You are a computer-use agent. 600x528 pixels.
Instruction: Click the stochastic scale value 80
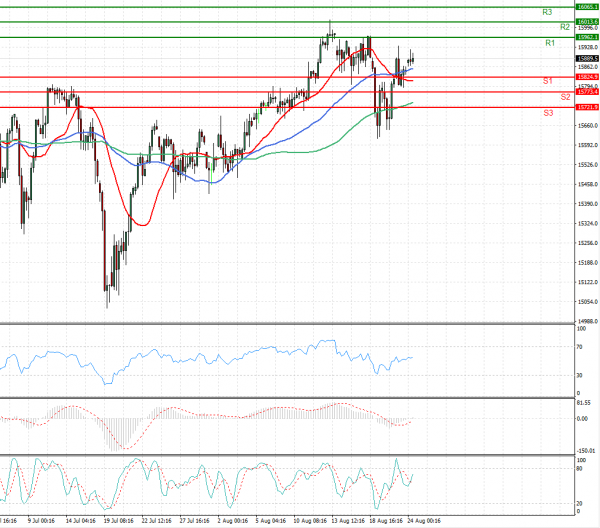pos(579,469)
